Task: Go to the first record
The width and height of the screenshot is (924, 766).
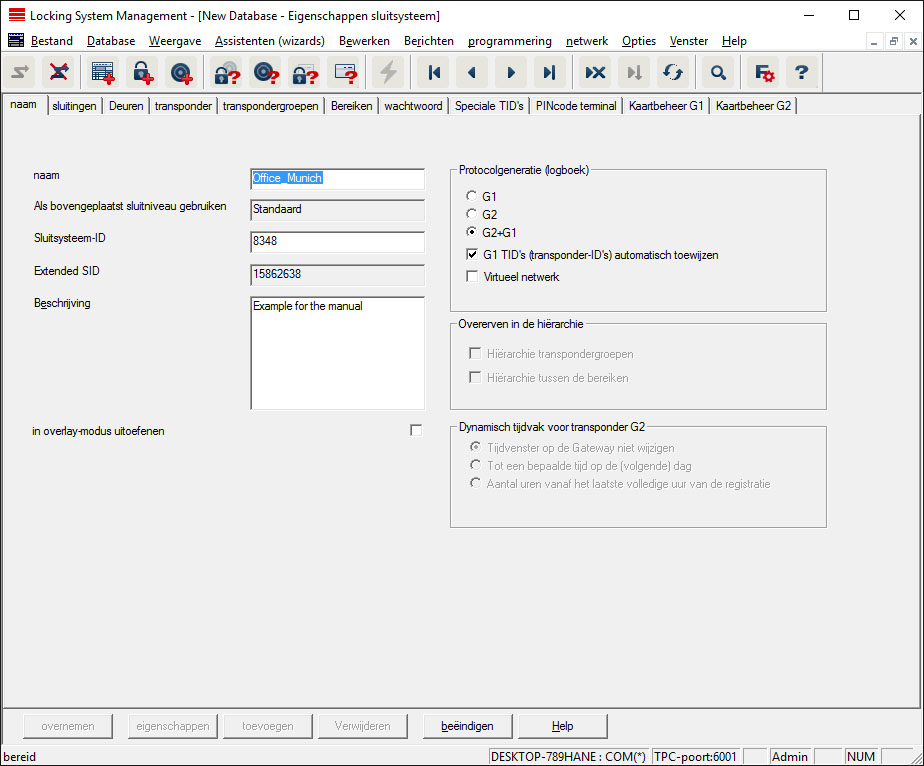Action: click(433, 72)
